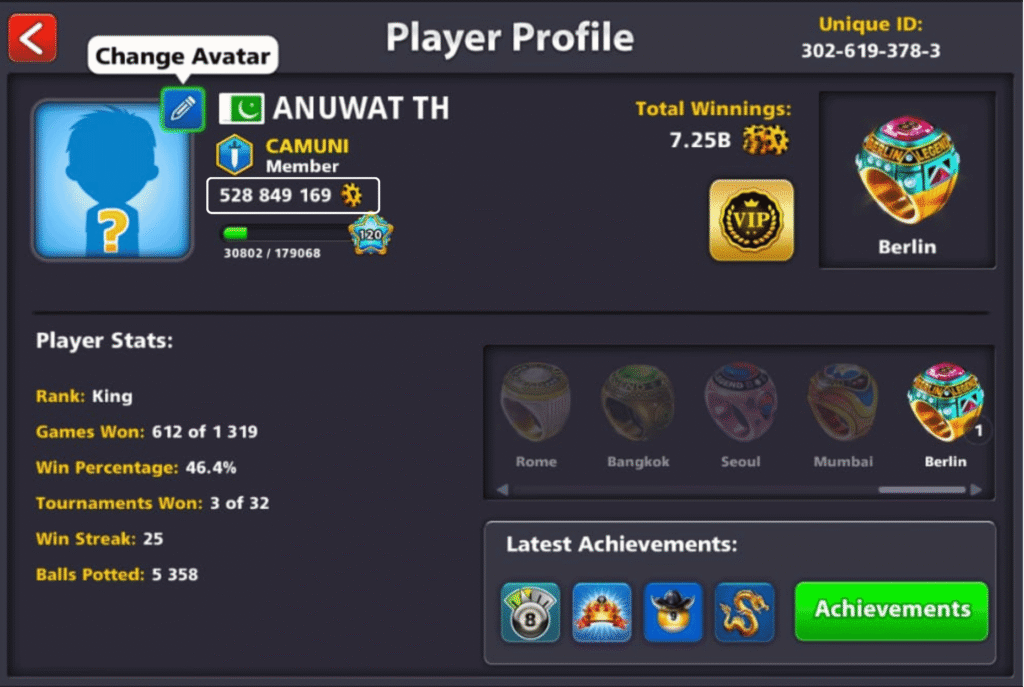Click the red back arrow button
The image size is (1024, 687).
tap(33, 39)
